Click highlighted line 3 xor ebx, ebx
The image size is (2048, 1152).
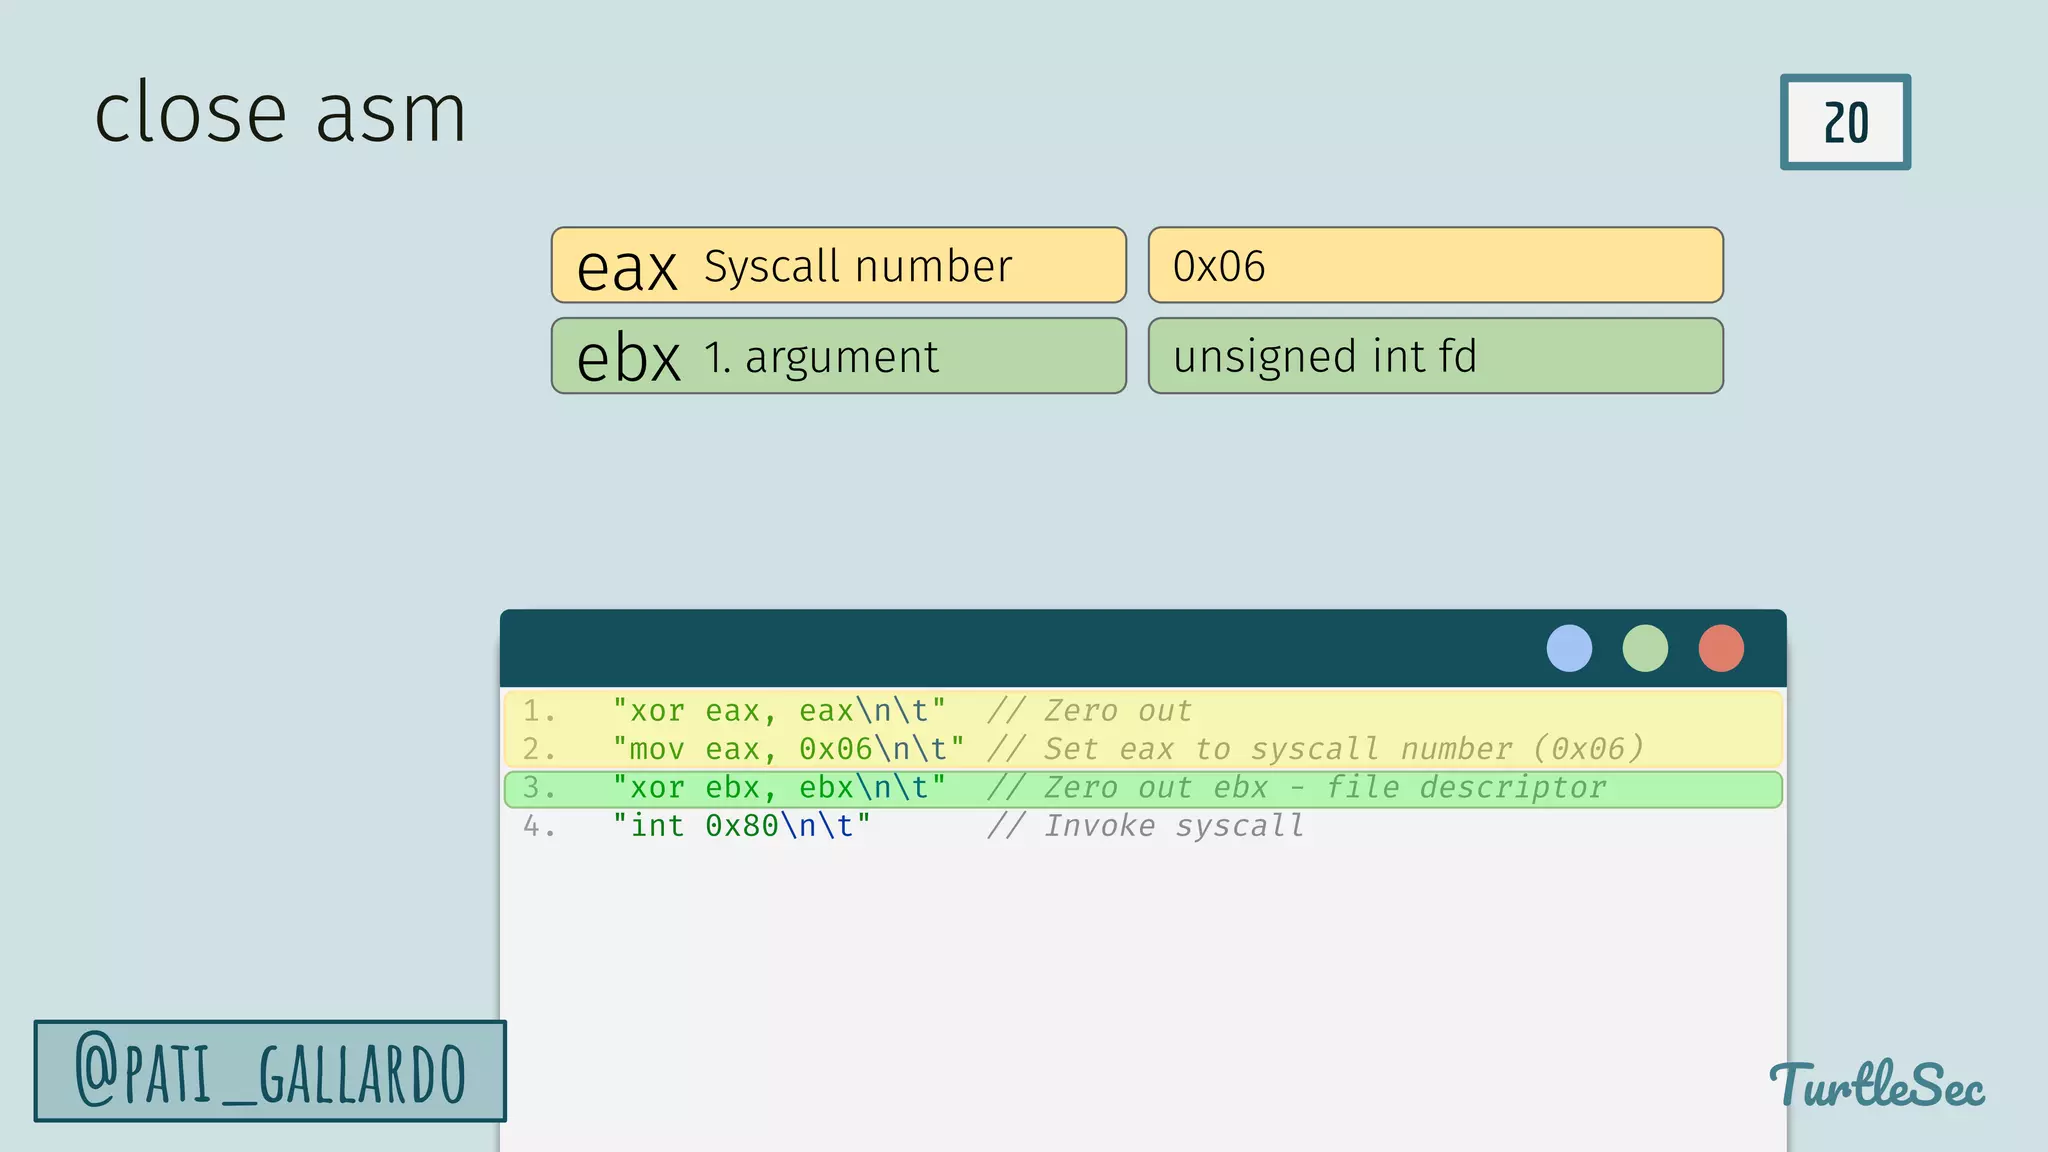(x=778, y=788)
